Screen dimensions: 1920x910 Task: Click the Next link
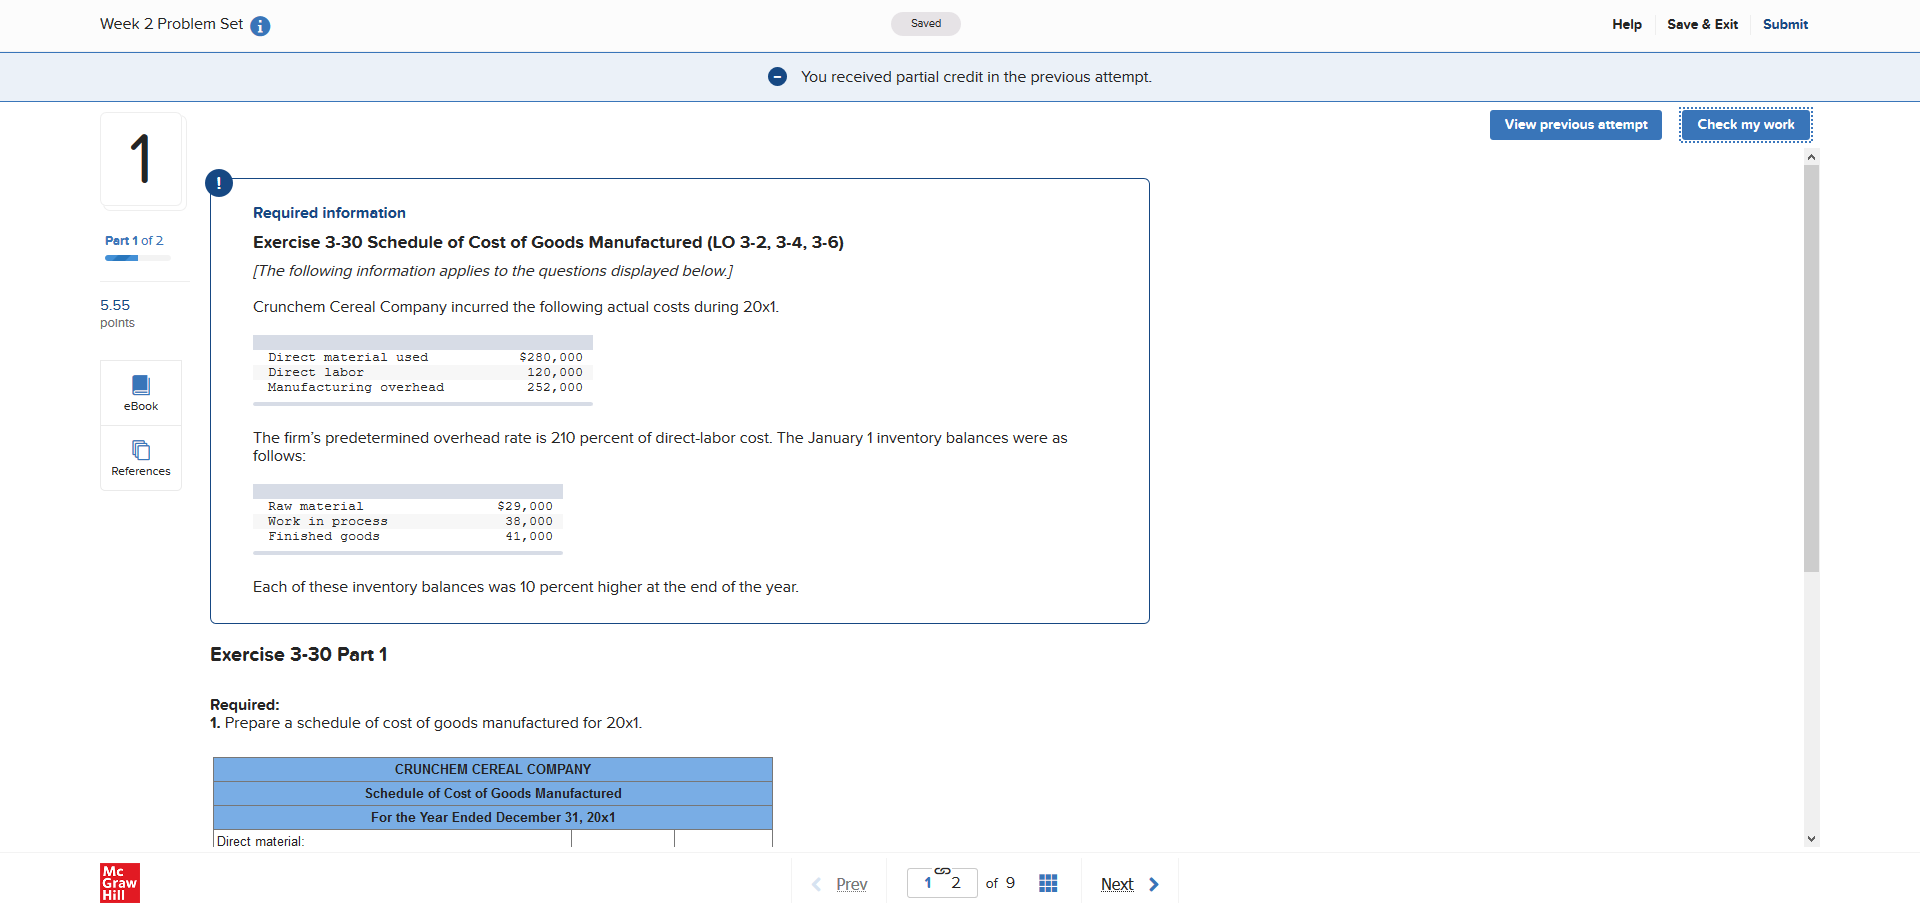point(1117,884)
